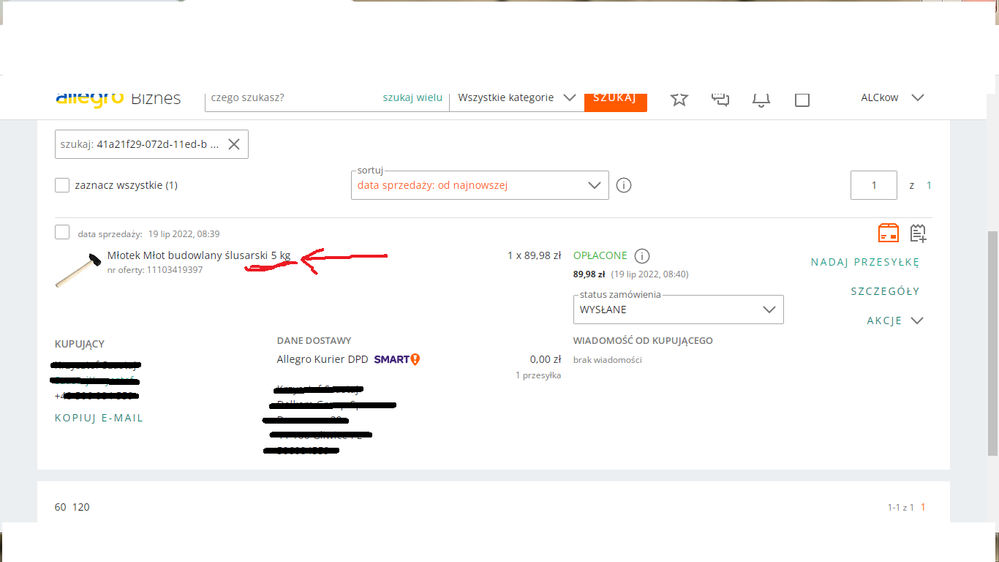Expand the AKCJE menu
The height and width of the screenshot is (562, 999).
click(894, 321)
